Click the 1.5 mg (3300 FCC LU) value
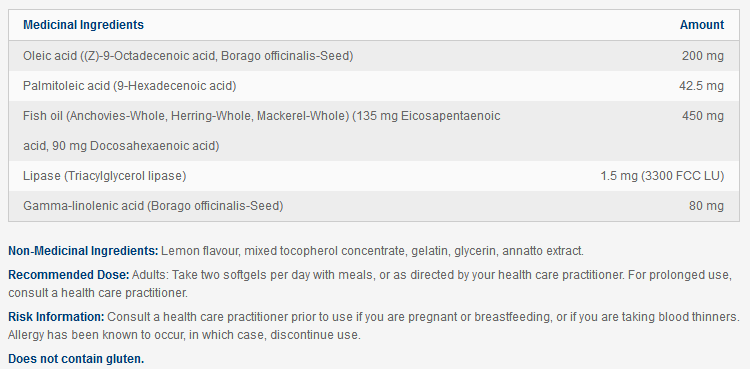The width and height of the screenshot is (750, 369). click(662, 176)
